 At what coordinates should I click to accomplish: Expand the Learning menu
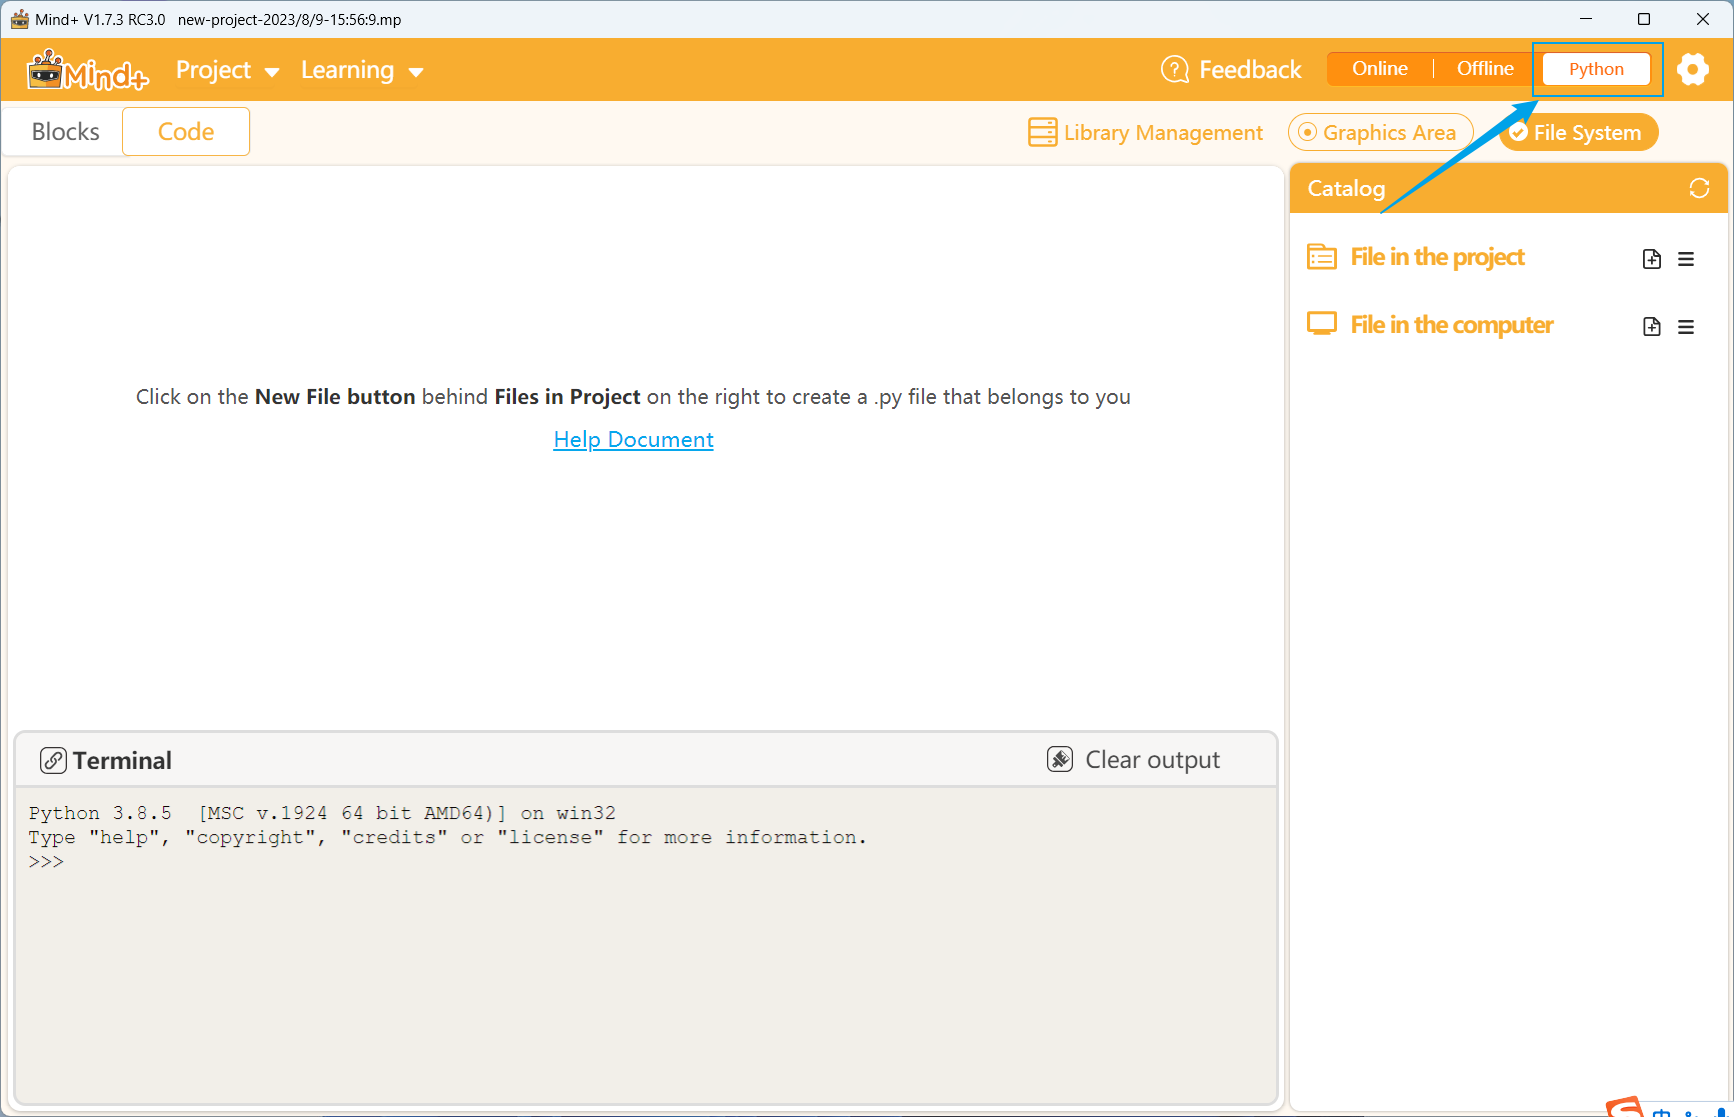point(362,69)
